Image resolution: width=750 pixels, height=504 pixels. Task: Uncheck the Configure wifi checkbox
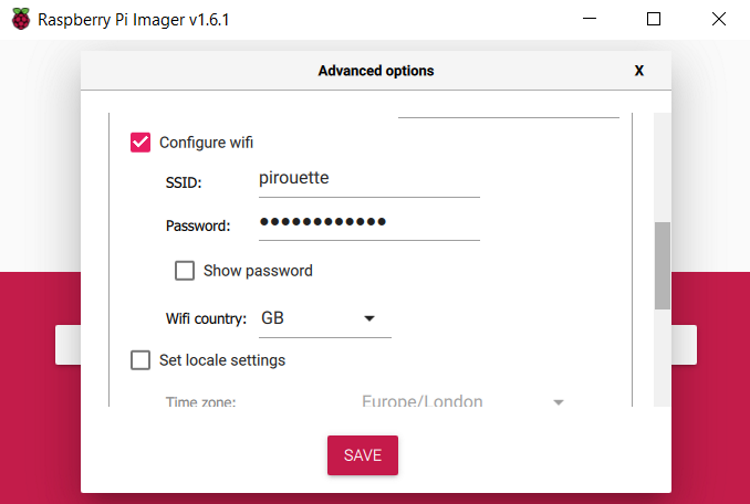pos(141,142)
